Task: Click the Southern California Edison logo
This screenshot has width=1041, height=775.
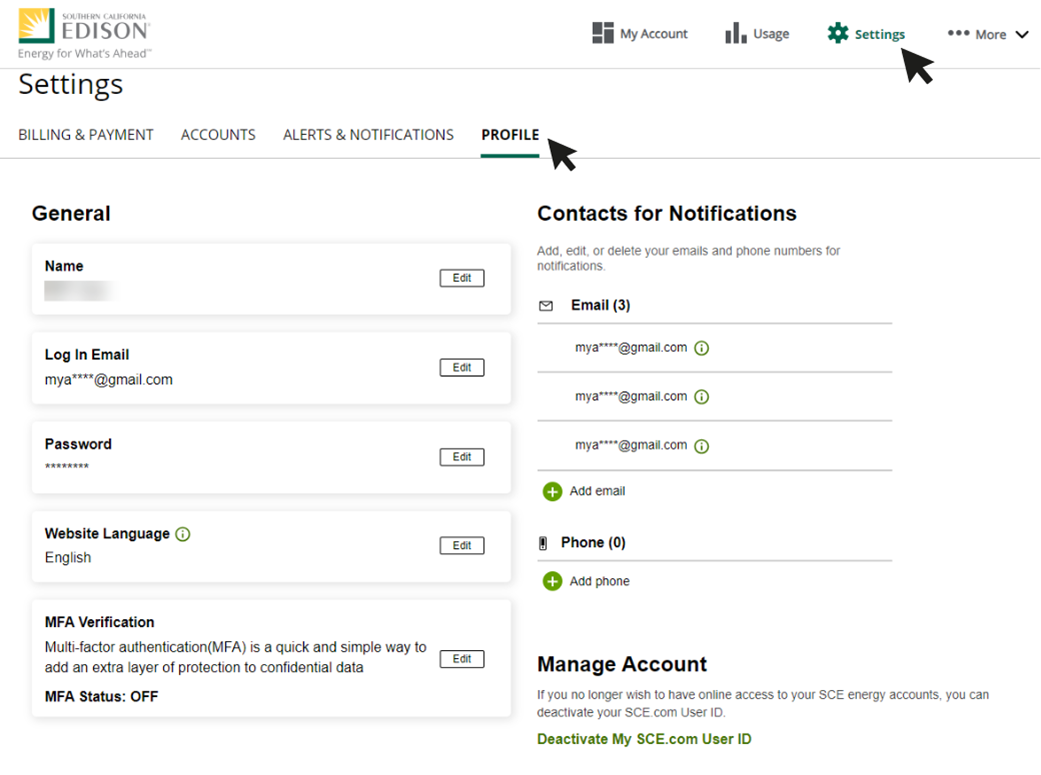Action: click(84, 33)
